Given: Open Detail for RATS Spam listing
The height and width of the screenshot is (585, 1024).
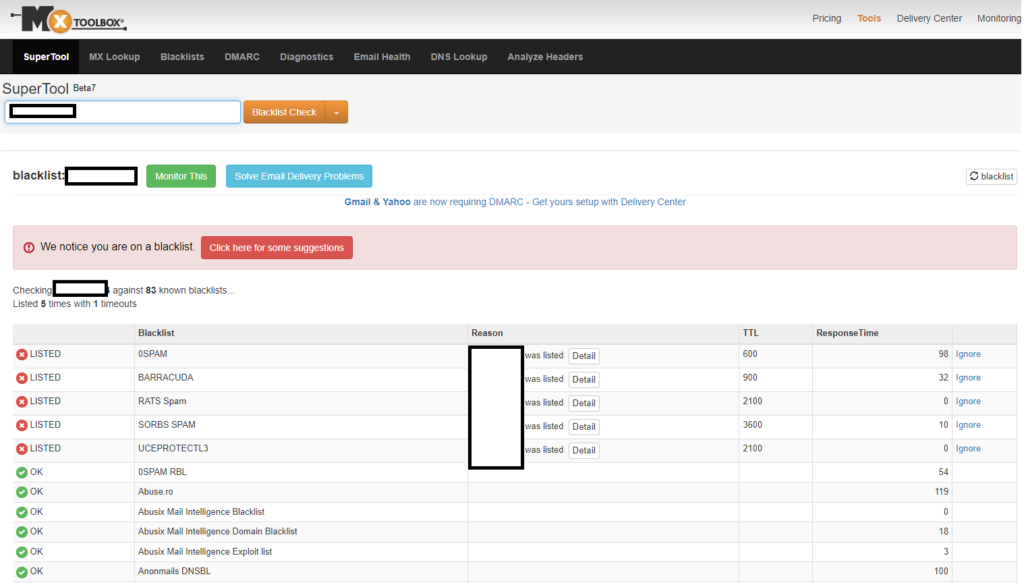Looking at the screenshot, I should [x=584, y=403].
